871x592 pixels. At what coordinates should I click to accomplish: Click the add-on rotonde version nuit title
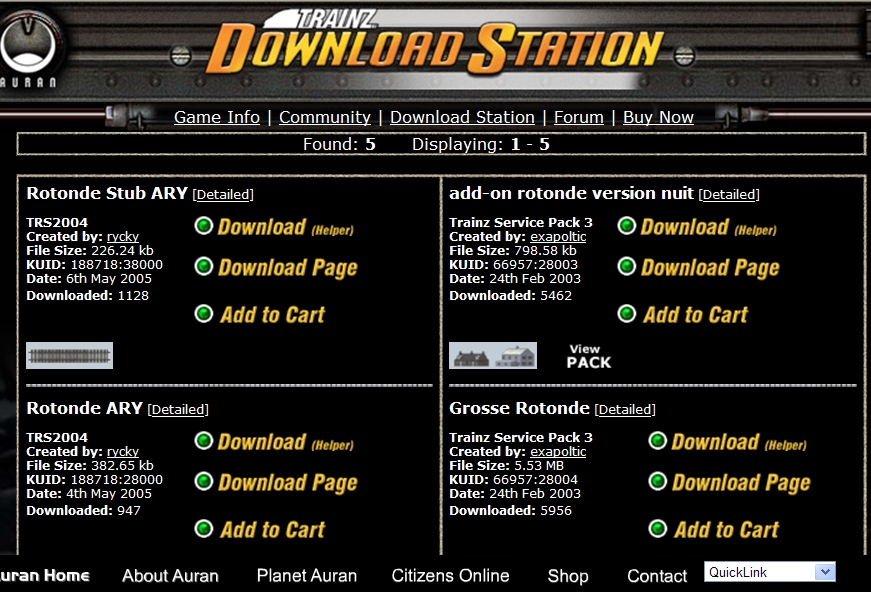click(571, 193)
